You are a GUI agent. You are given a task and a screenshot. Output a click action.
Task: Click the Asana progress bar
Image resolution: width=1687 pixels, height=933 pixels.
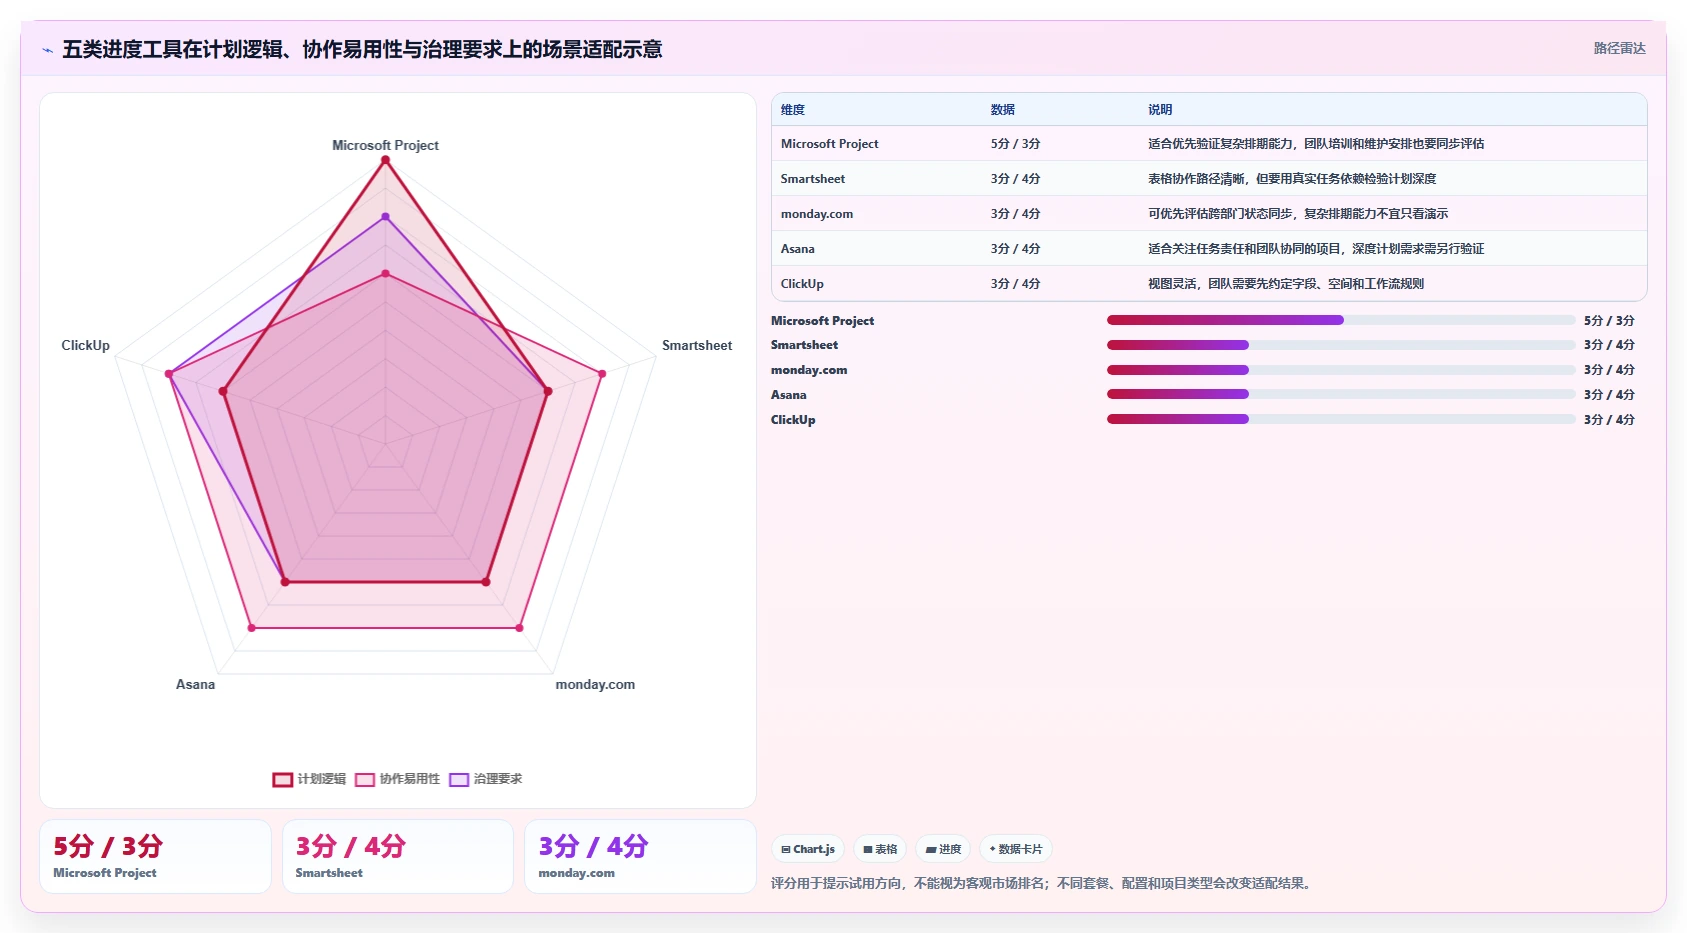[x=1341, y=394]
